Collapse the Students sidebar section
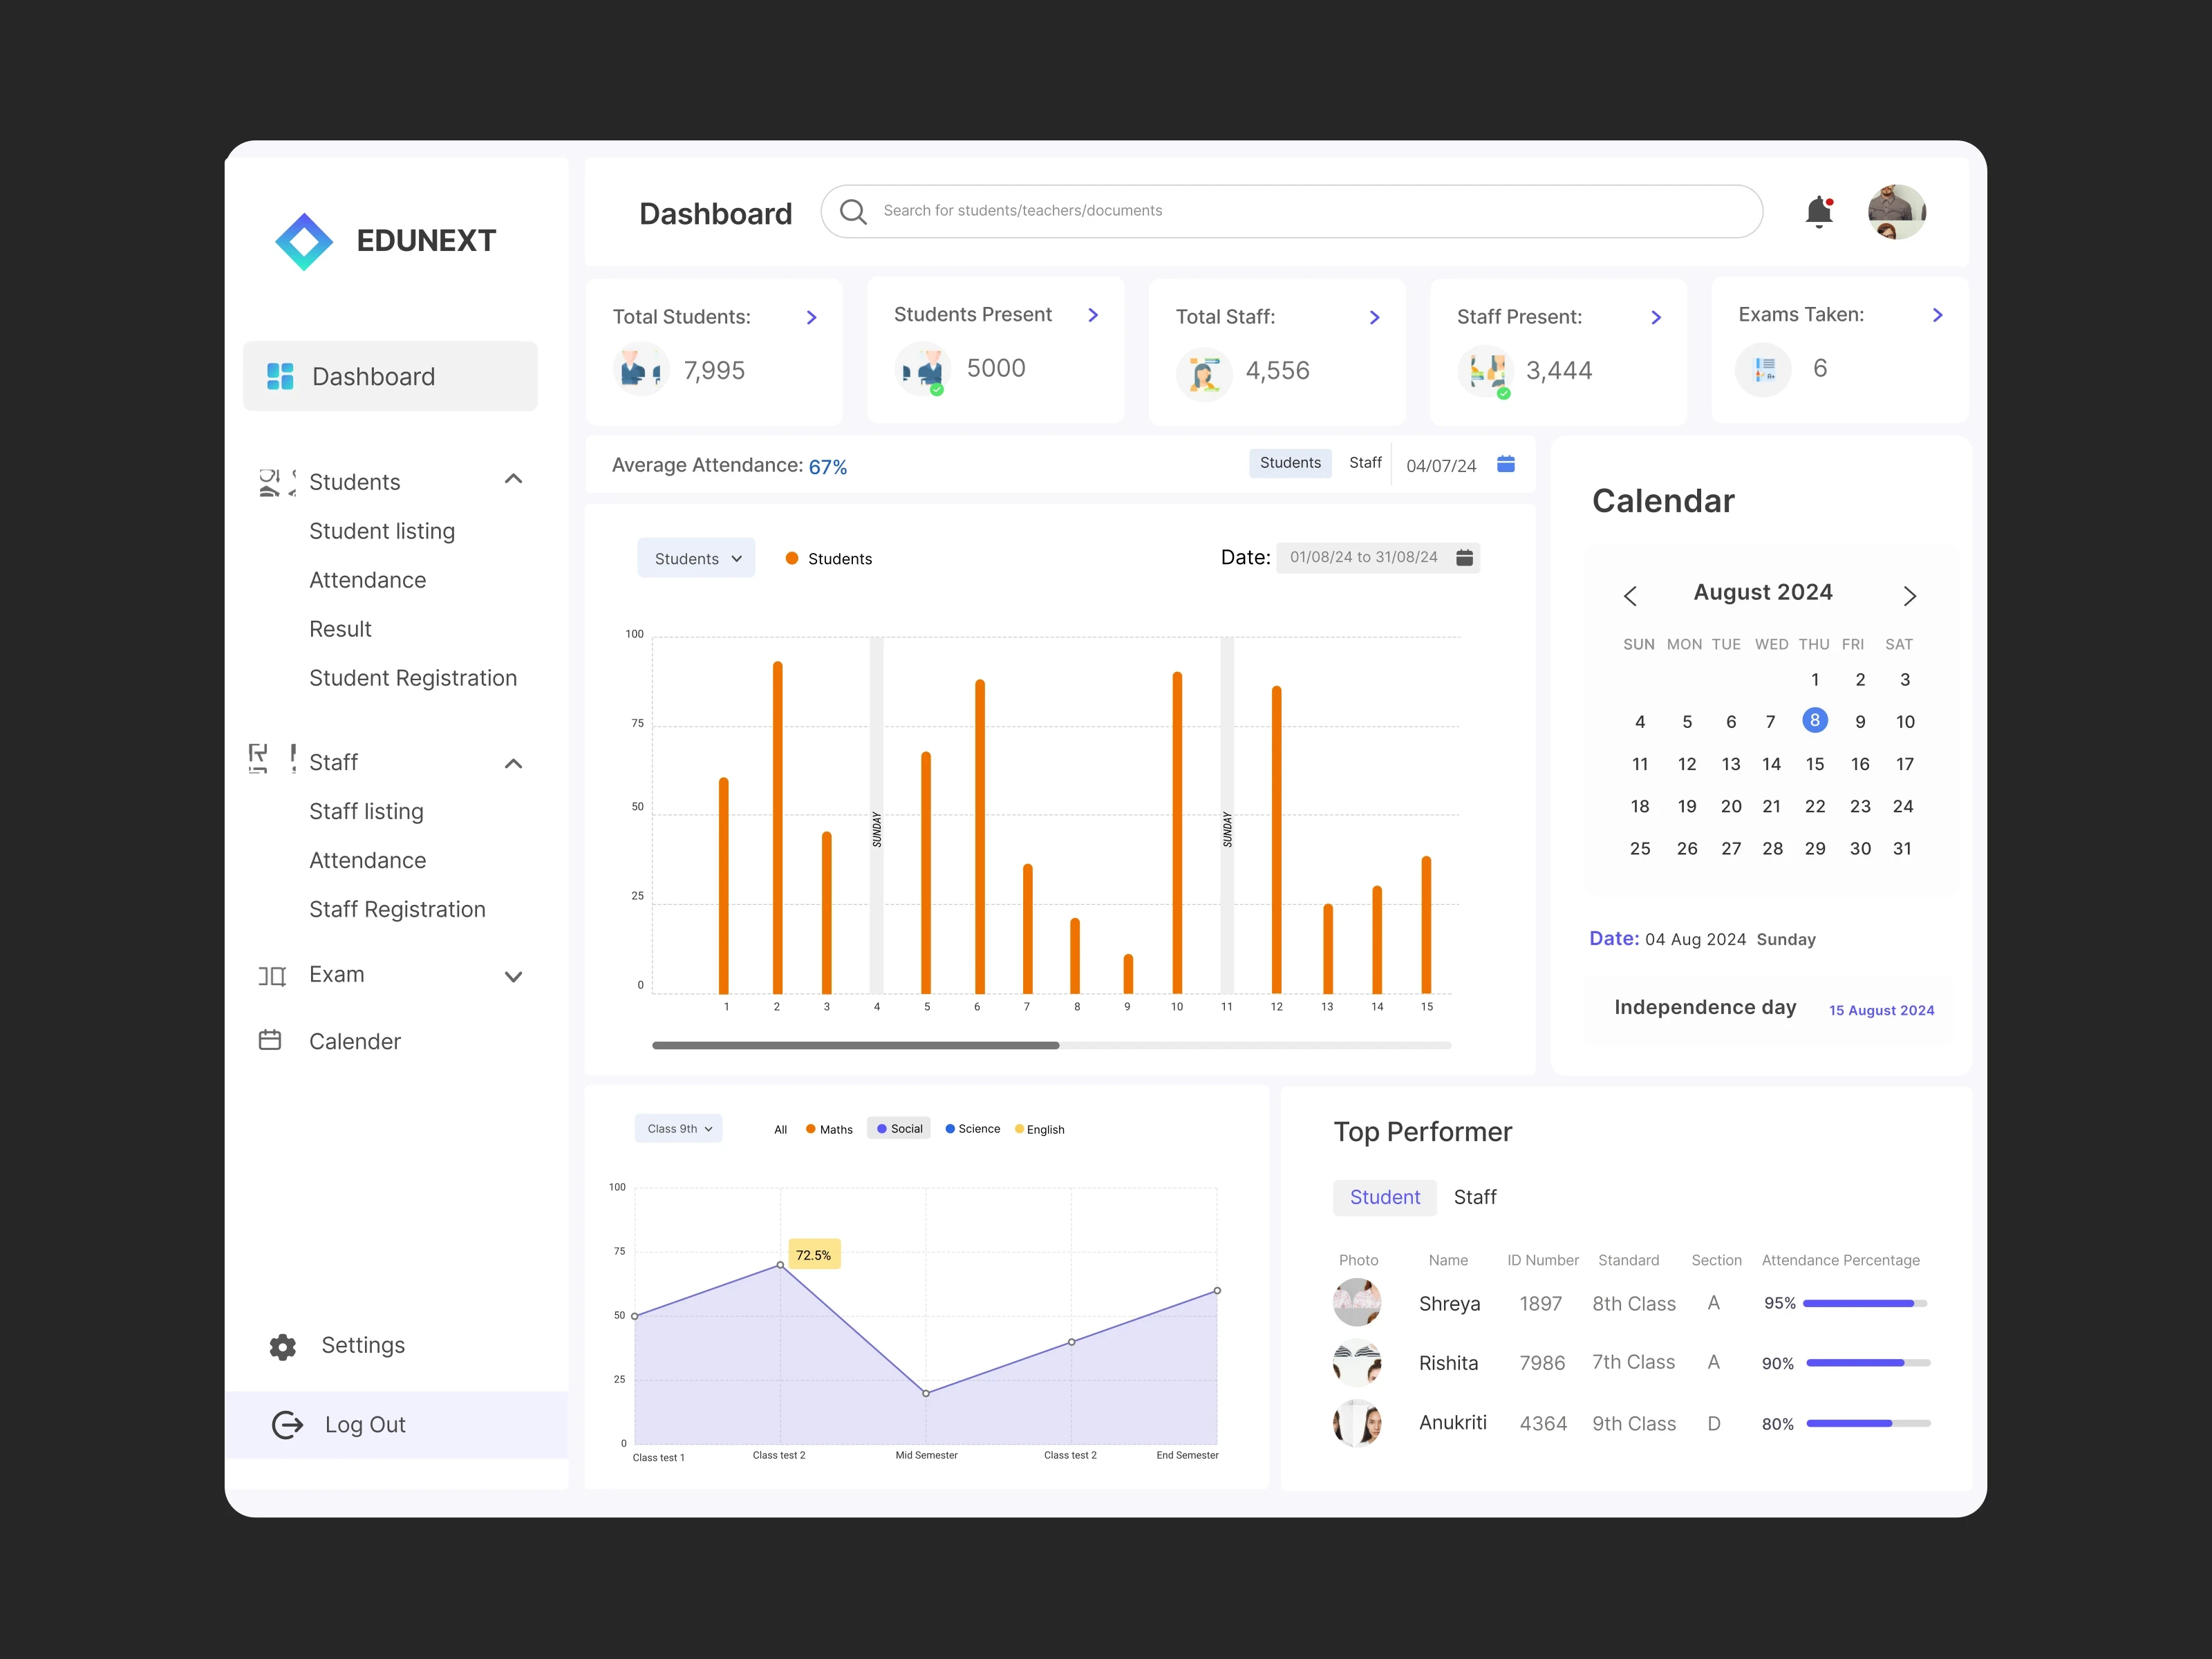This screenshot has width=2212, height=1659. [513, 479]
